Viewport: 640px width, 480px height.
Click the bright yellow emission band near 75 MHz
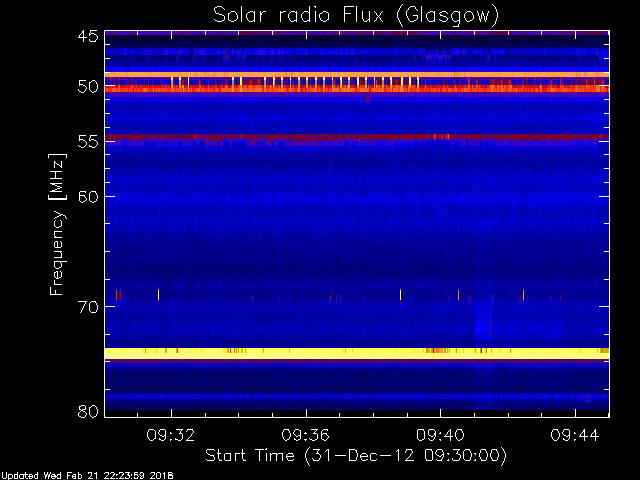coord(357,353)
